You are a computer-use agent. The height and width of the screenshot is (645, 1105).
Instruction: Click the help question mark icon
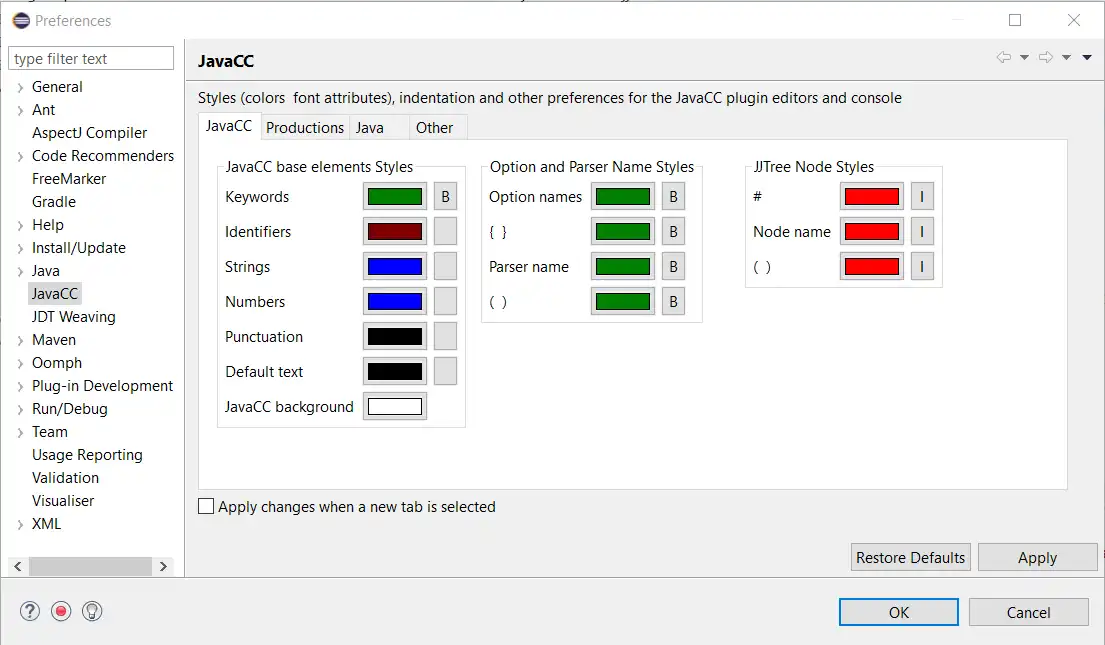tap(30, 611)
